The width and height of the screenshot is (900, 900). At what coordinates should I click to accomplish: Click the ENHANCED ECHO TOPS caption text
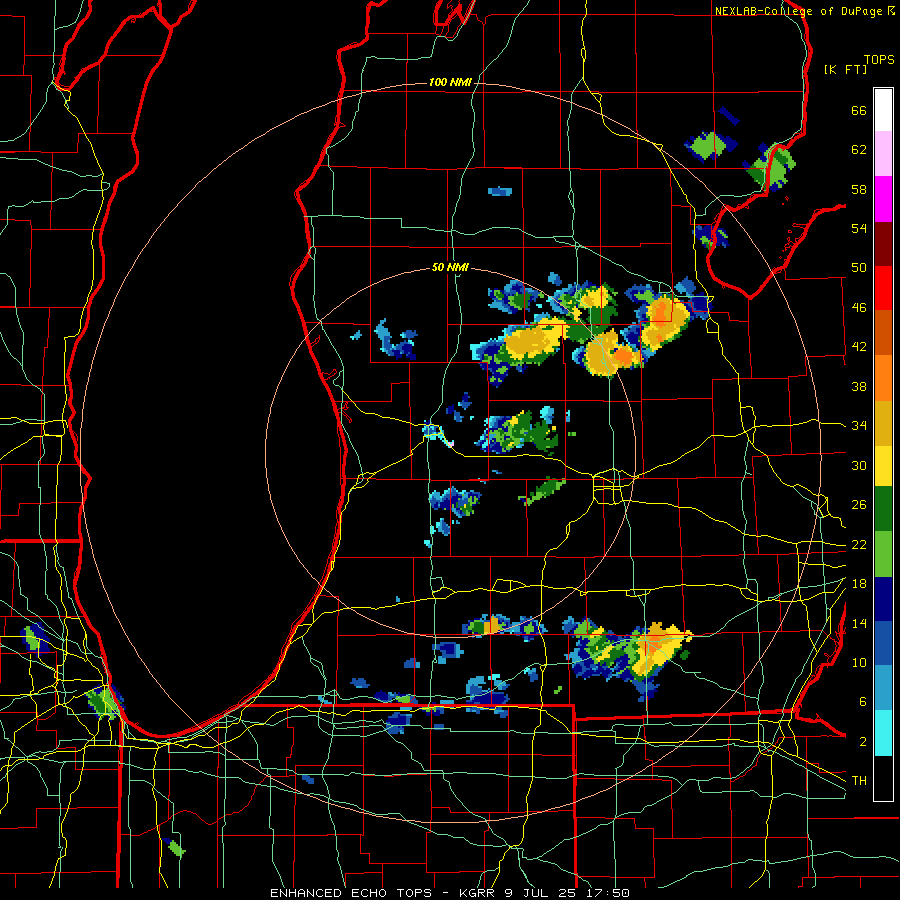(351, 893)
